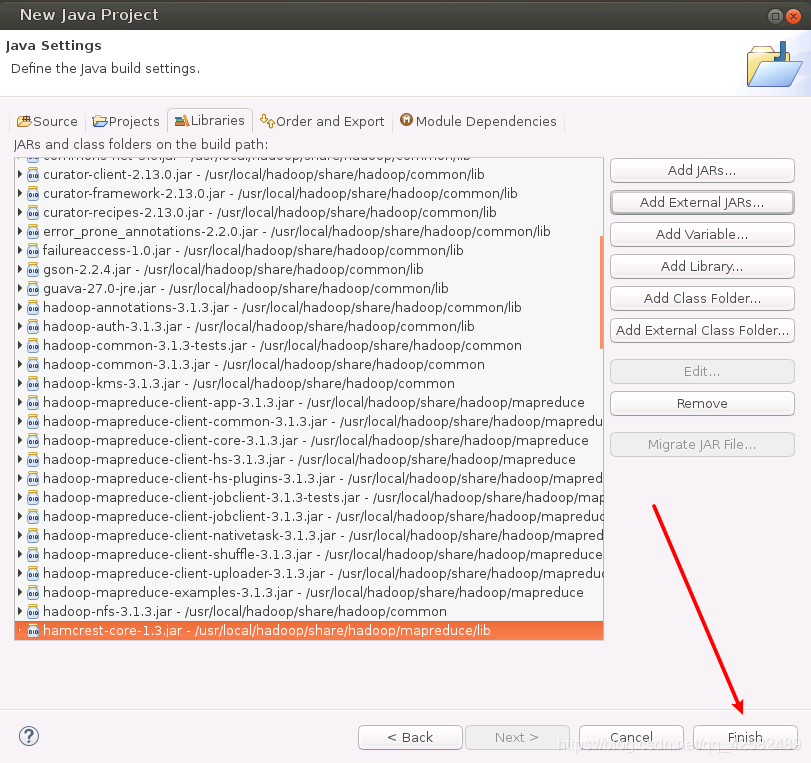Click the jar icon of hadoop-mapreduce-client-hs-plugins-3.1.3.jar

coord(33,479)
